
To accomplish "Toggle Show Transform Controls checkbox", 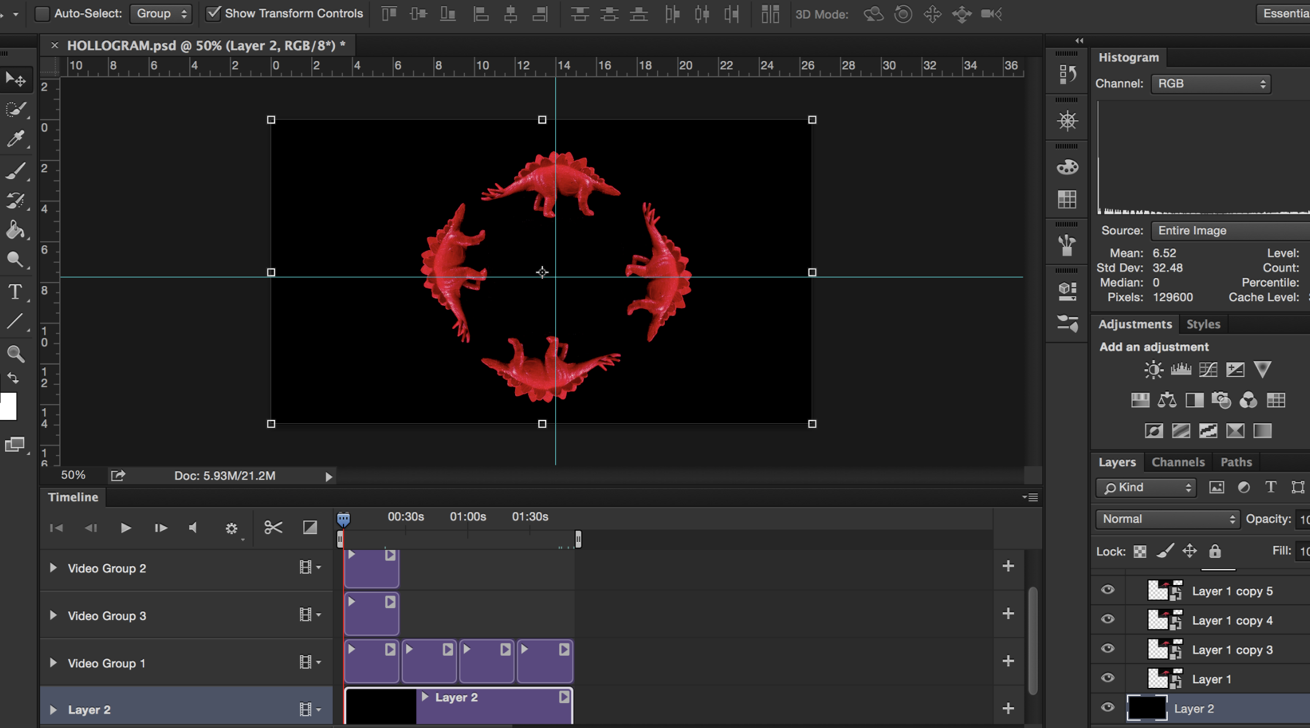I will [x=213, y=14].
